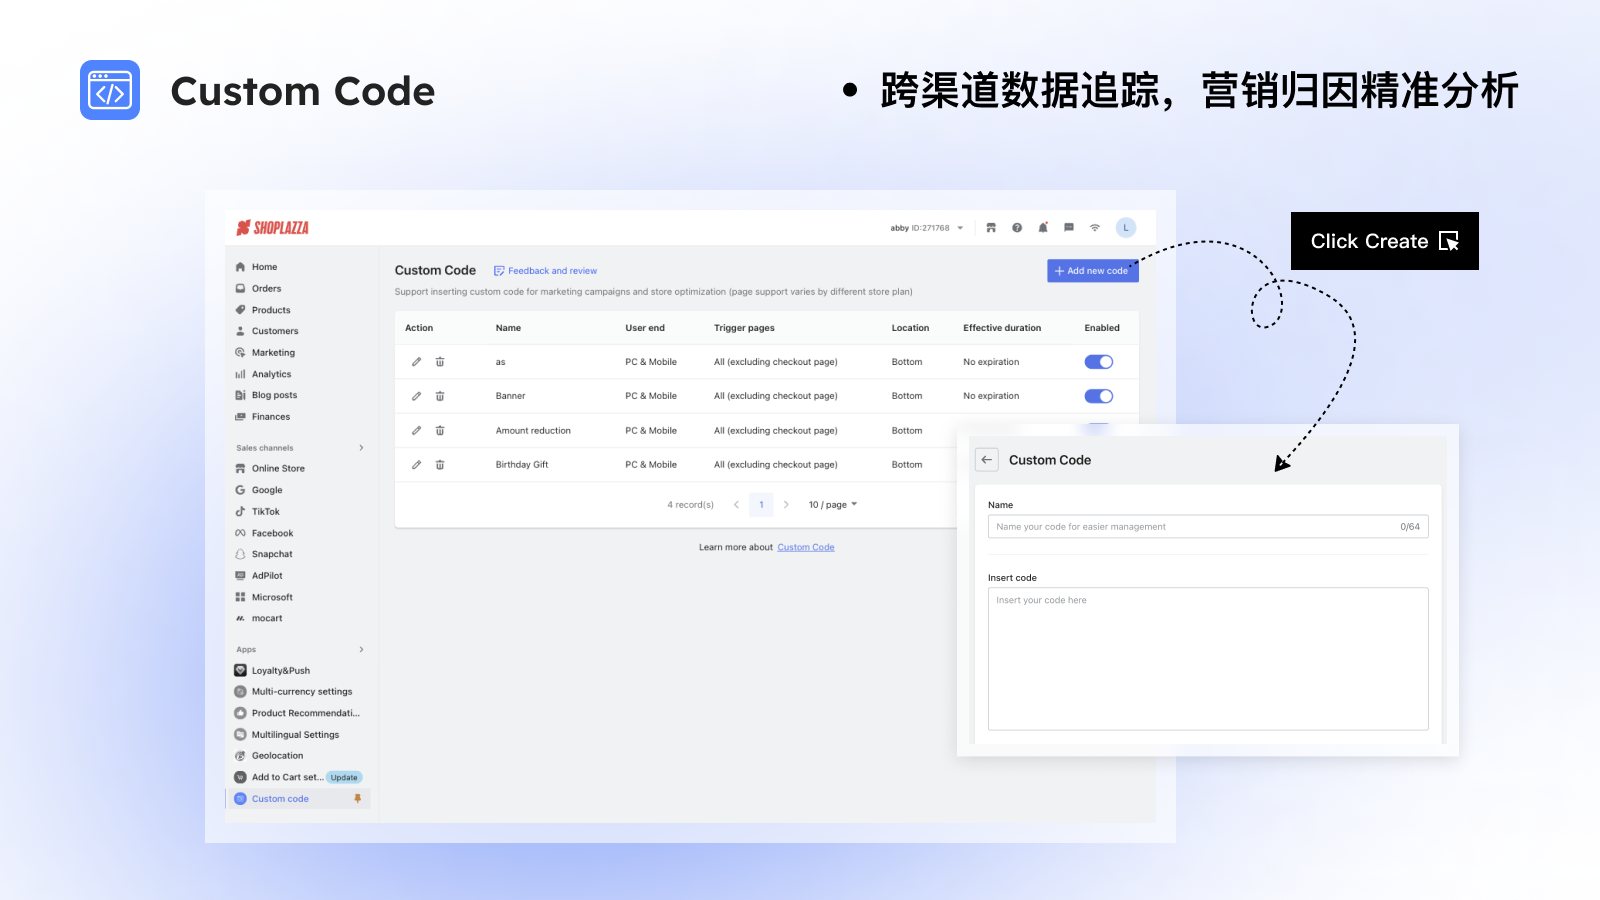This screenshot has width=1600, height=900.
Task: Open the Marketing section in the sidebar
Action: point(272,352)
